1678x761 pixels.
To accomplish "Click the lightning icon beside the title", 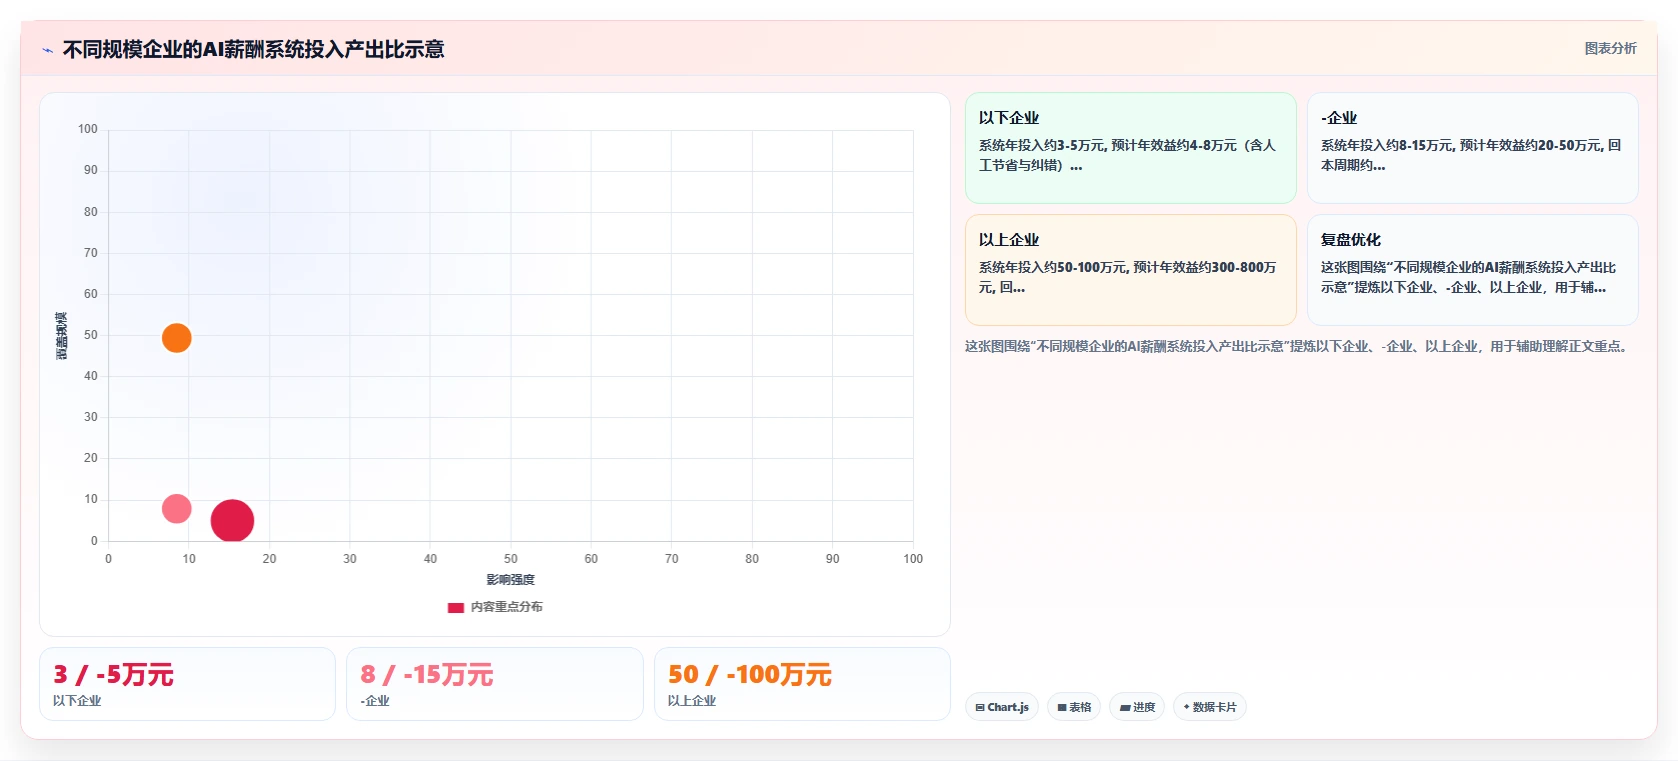I will pos(47,50).
